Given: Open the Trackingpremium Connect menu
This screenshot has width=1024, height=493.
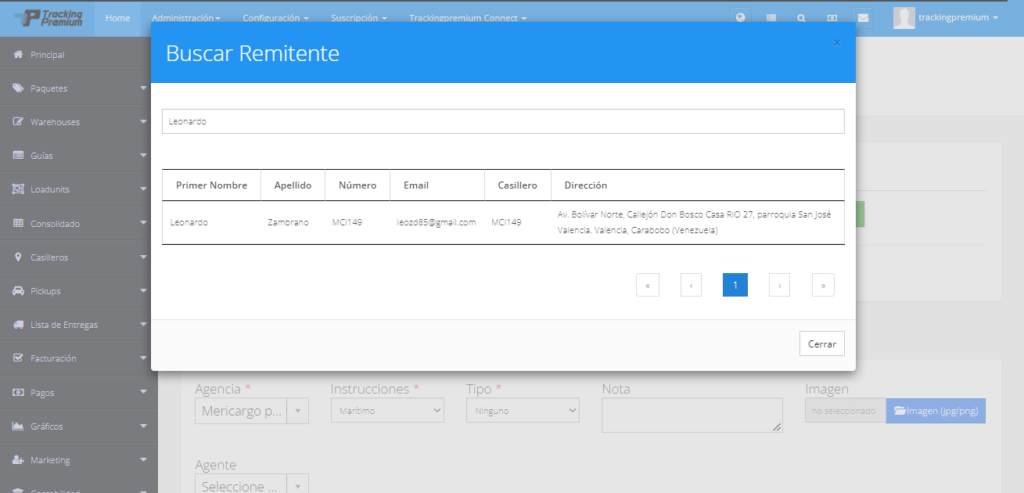Looking at the screenshot, I should click(468, 18).
